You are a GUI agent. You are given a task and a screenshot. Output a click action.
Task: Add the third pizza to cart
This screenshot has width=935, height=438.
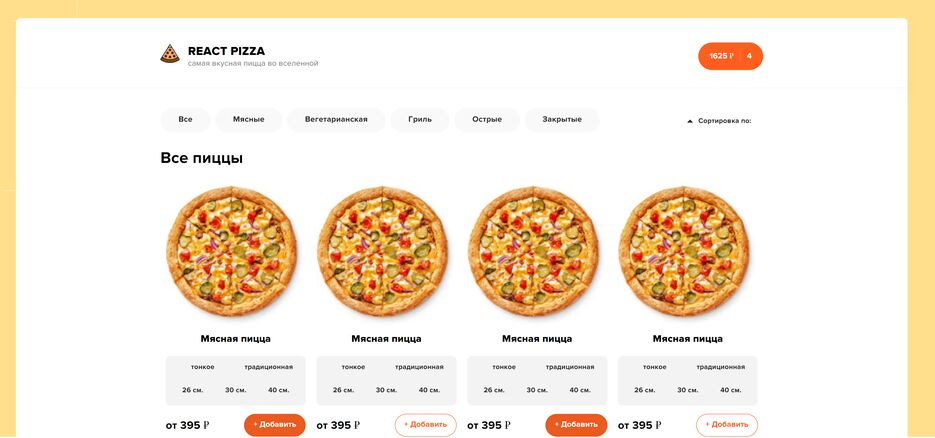click(576, 425)
